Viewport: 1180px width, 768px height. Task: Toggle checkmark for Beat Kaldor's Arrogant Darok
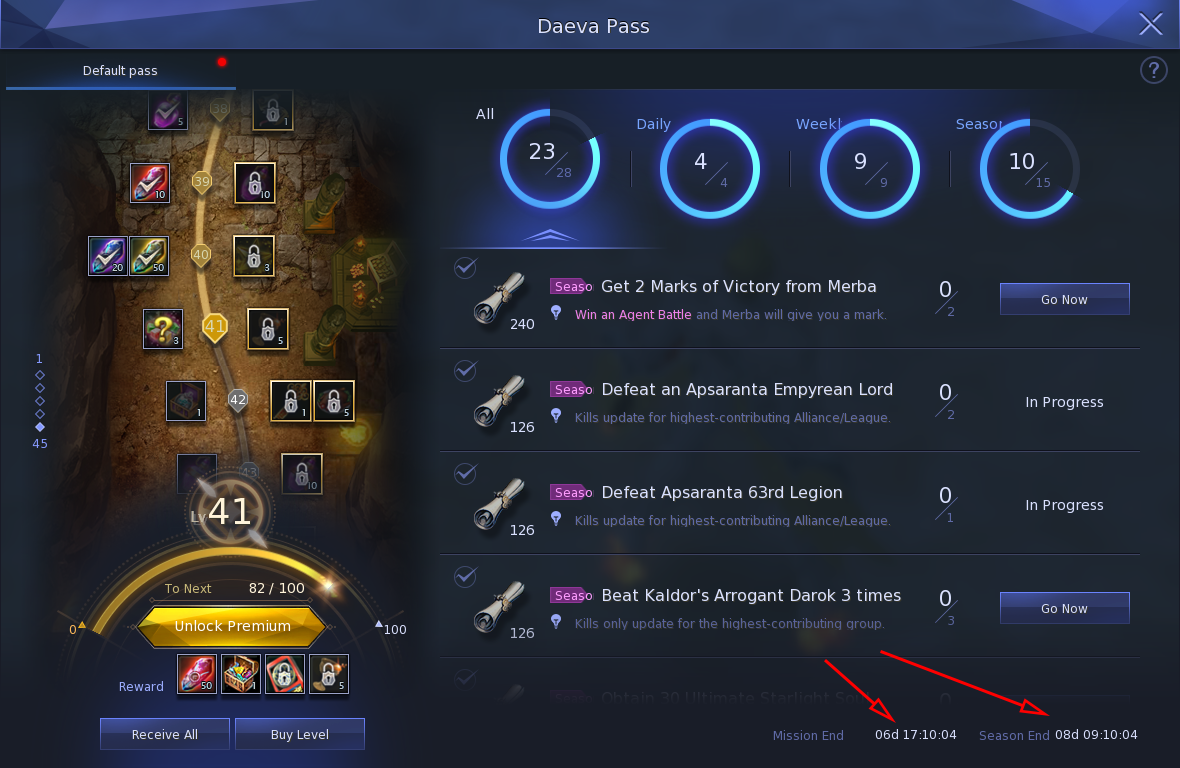pyautogui.click(x=465, y=576)
